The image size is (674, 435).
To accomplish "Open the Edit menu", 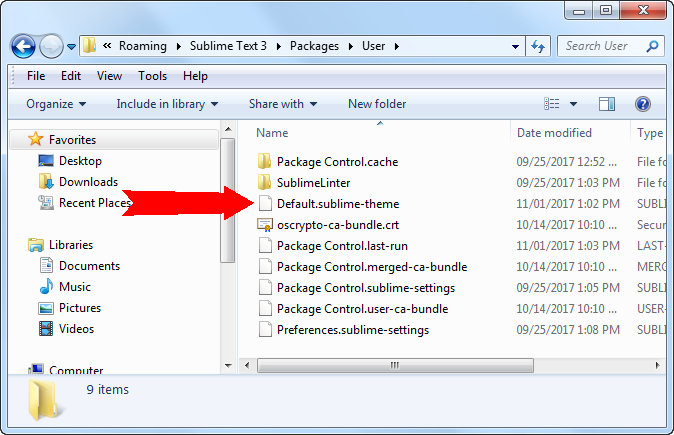I will pyautogui.click(x=71, y=76).
